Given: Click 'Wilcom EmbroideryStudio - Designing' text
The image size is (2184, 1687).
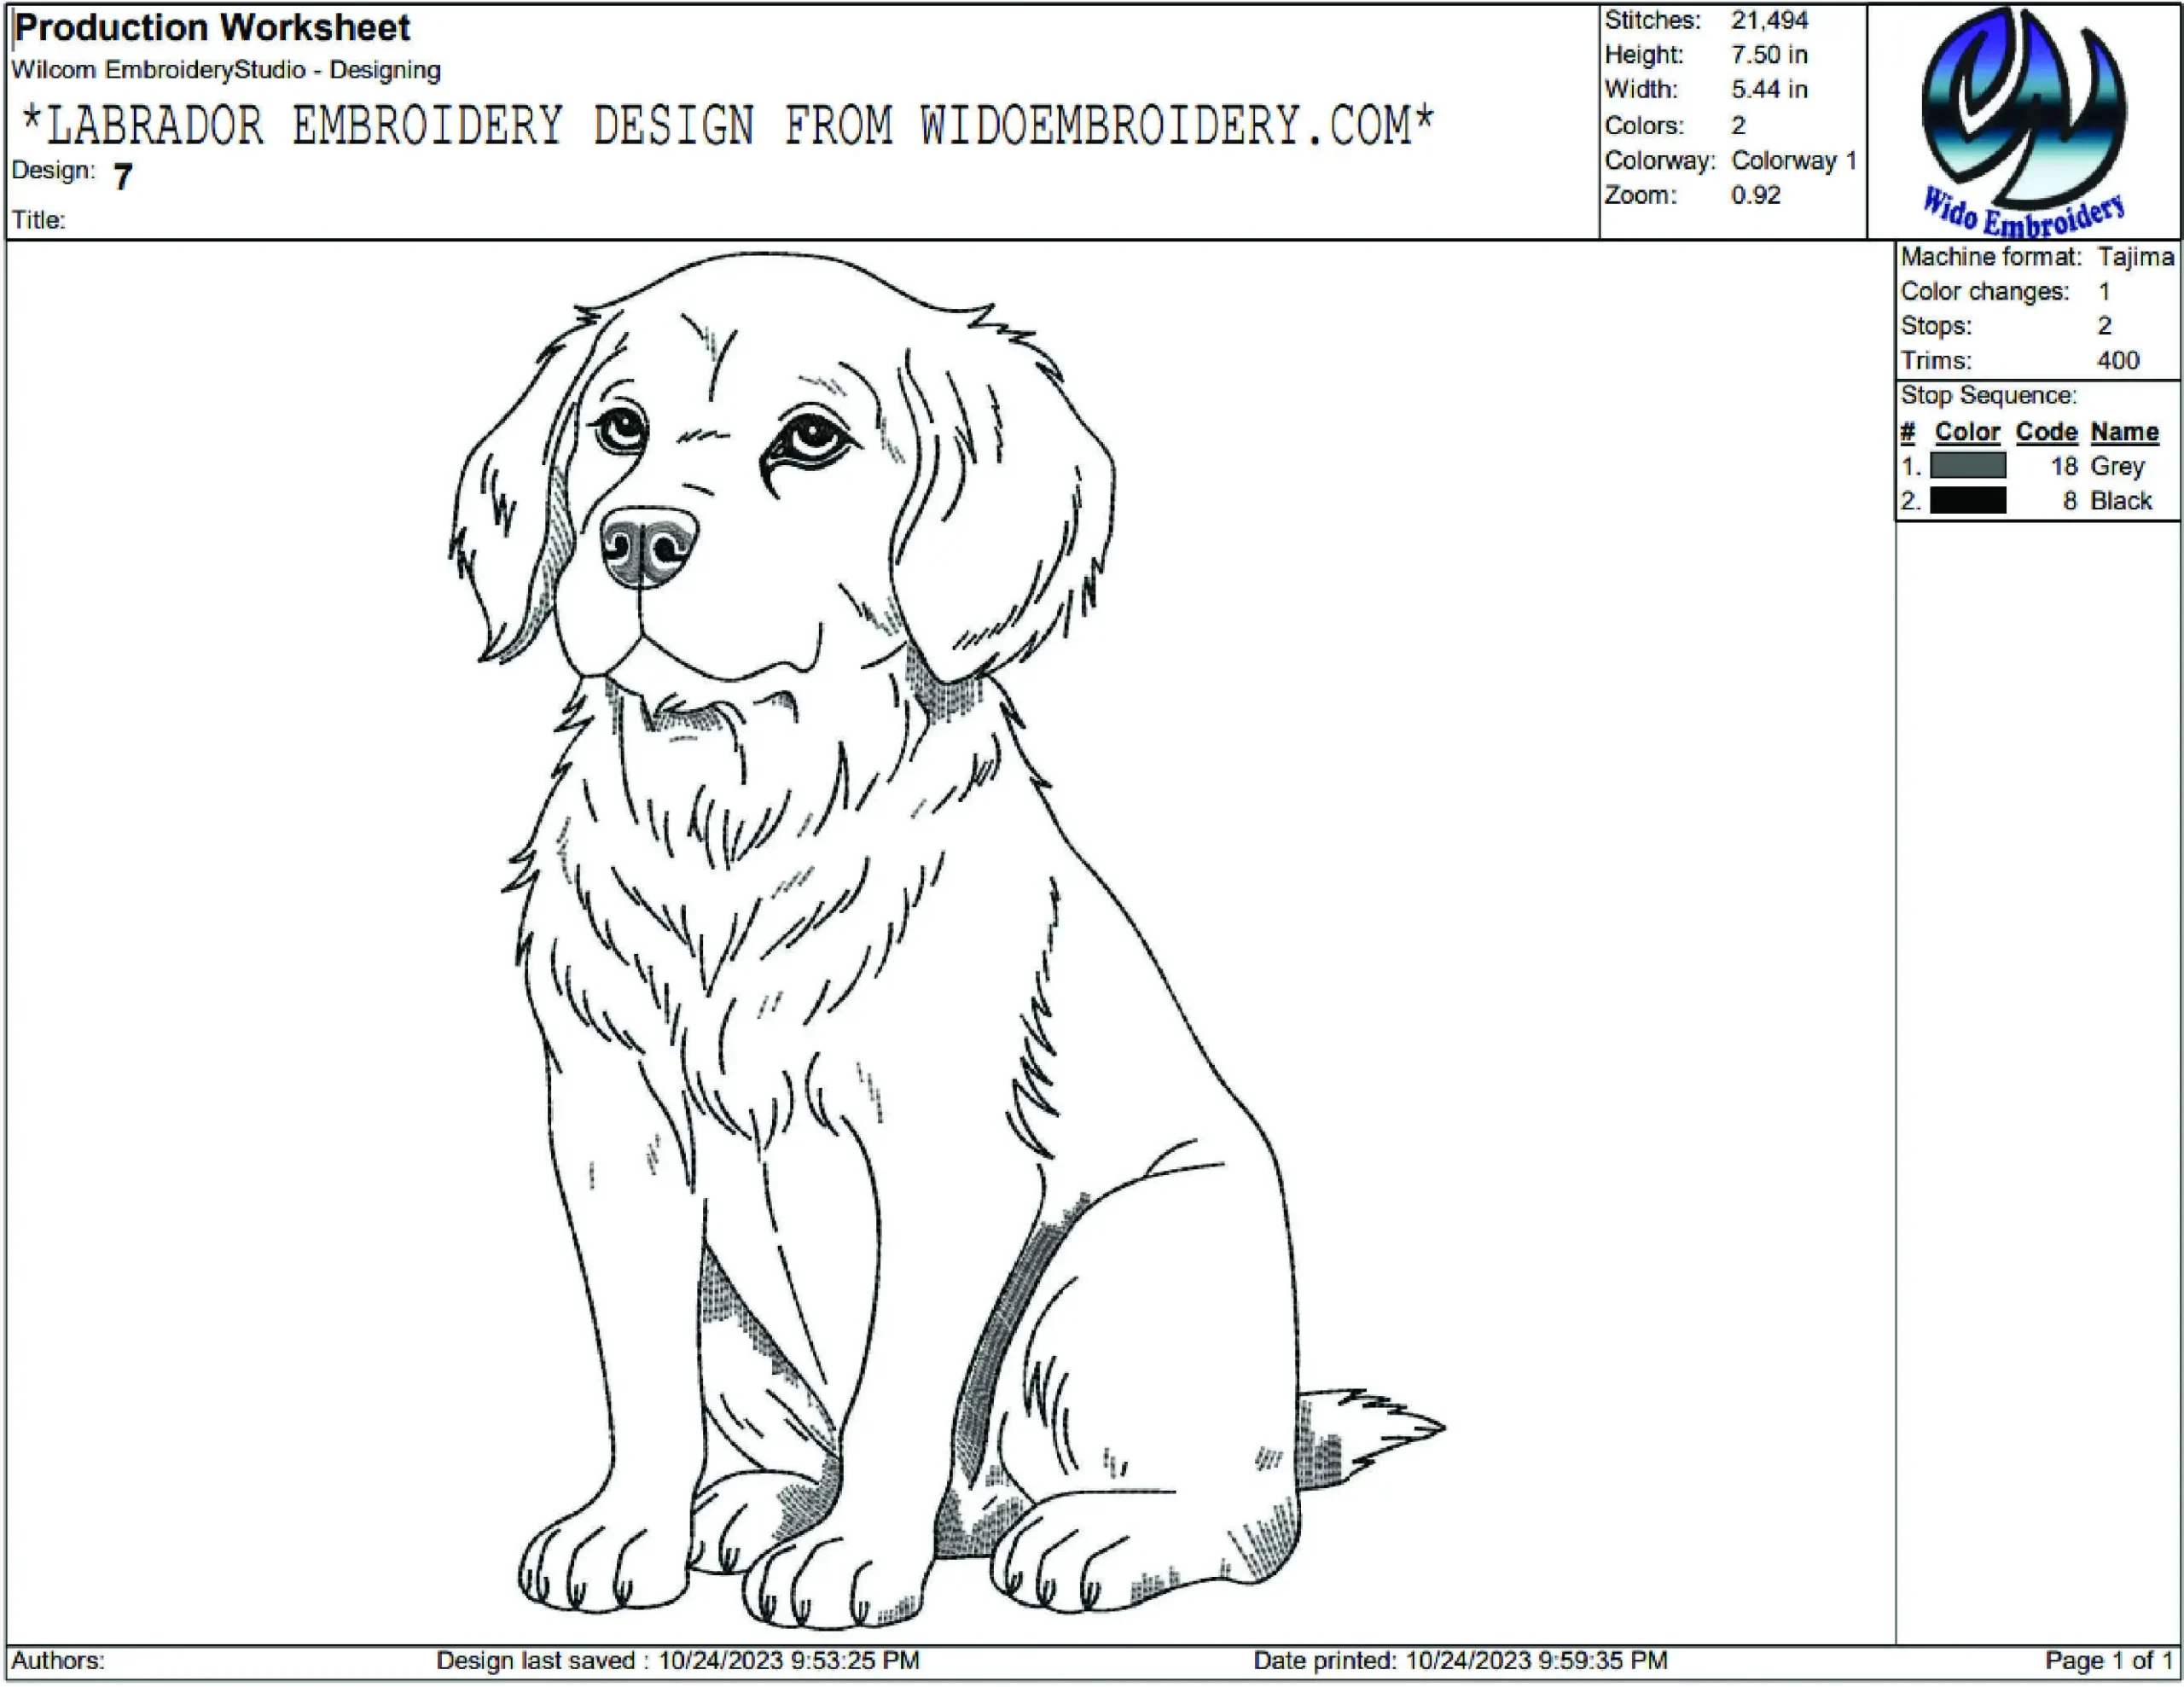Looking at the screenshot, I should click(226, 70).
